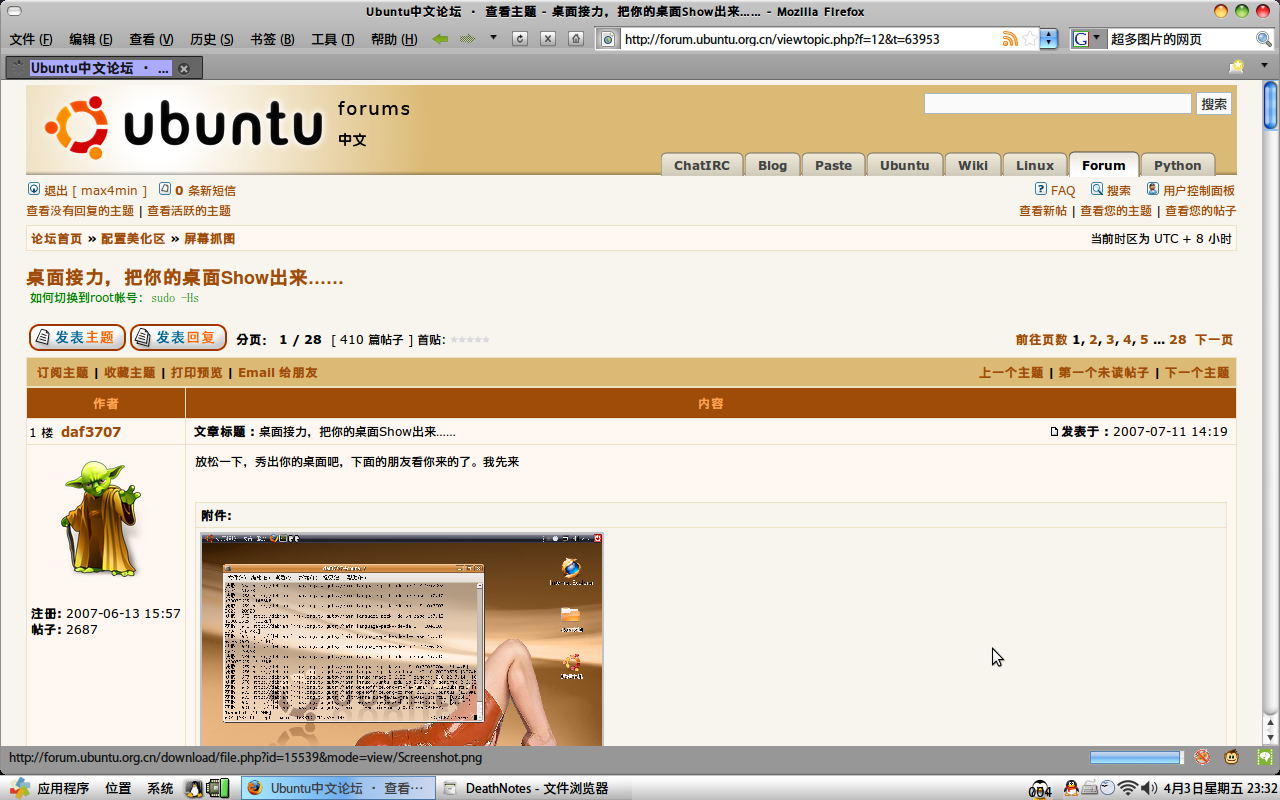This screenshot has width=1280, height=800.
Task: Switch to the Wiki site tab
Action: click(x=973, y=165)
